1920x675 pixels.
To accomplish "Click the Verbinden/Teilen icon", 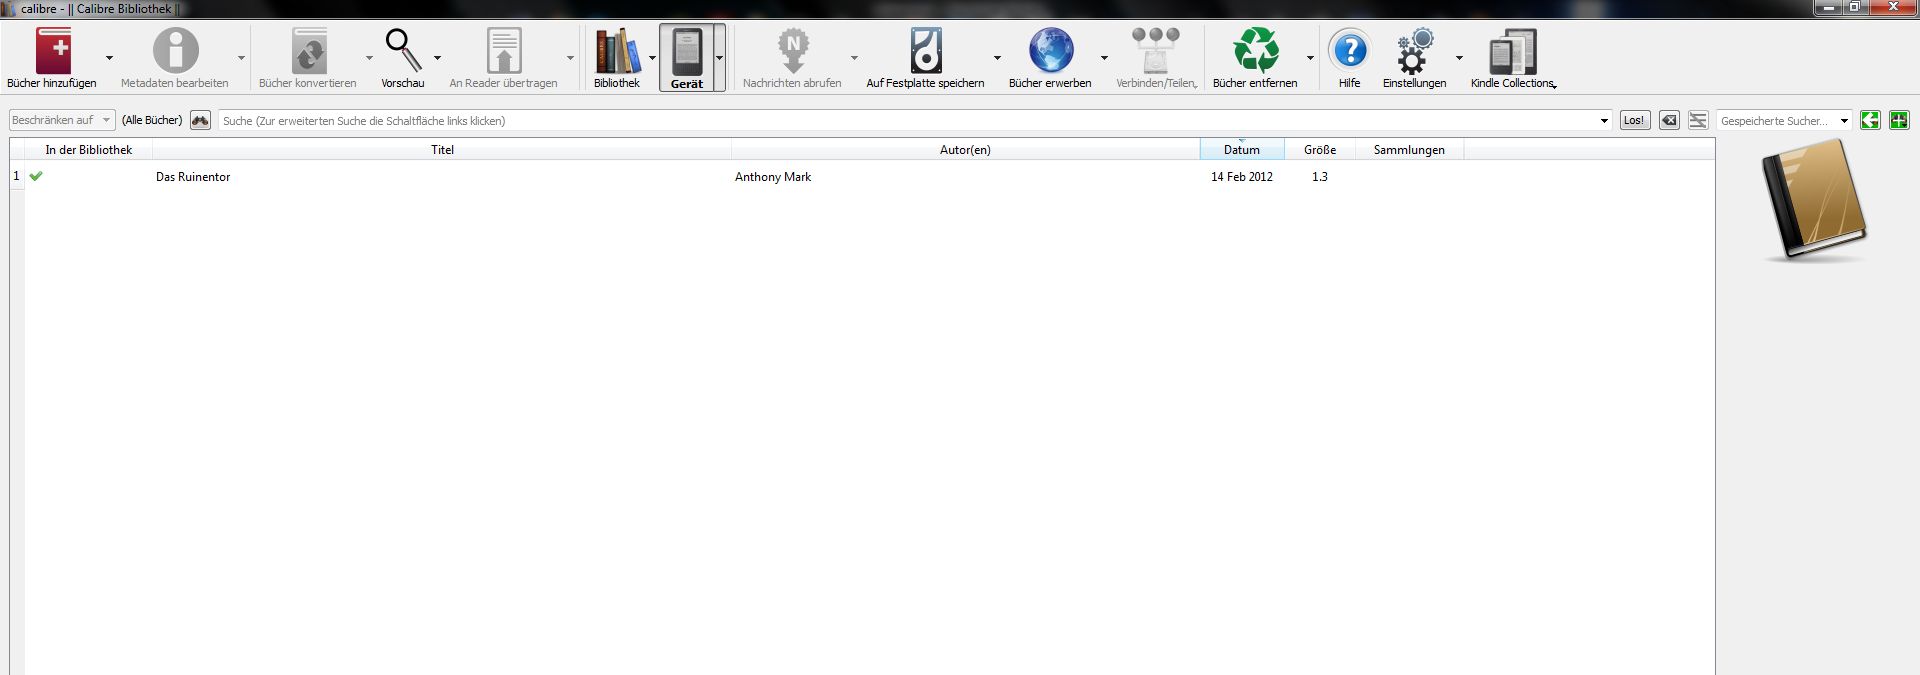I will 1156,50.
